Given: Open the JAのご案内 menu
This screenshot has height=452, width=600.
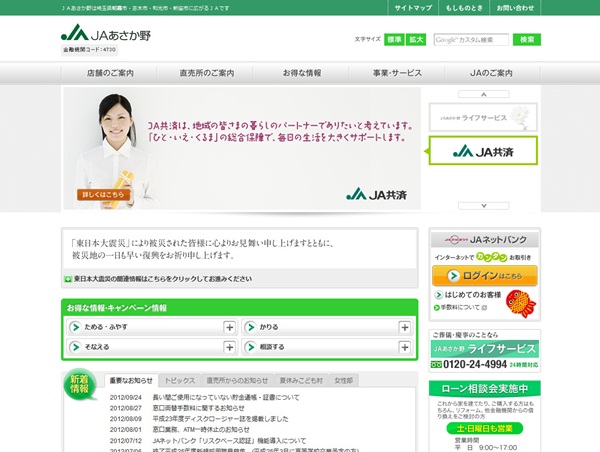Looking at the screenshot, I should click(491, 73).
